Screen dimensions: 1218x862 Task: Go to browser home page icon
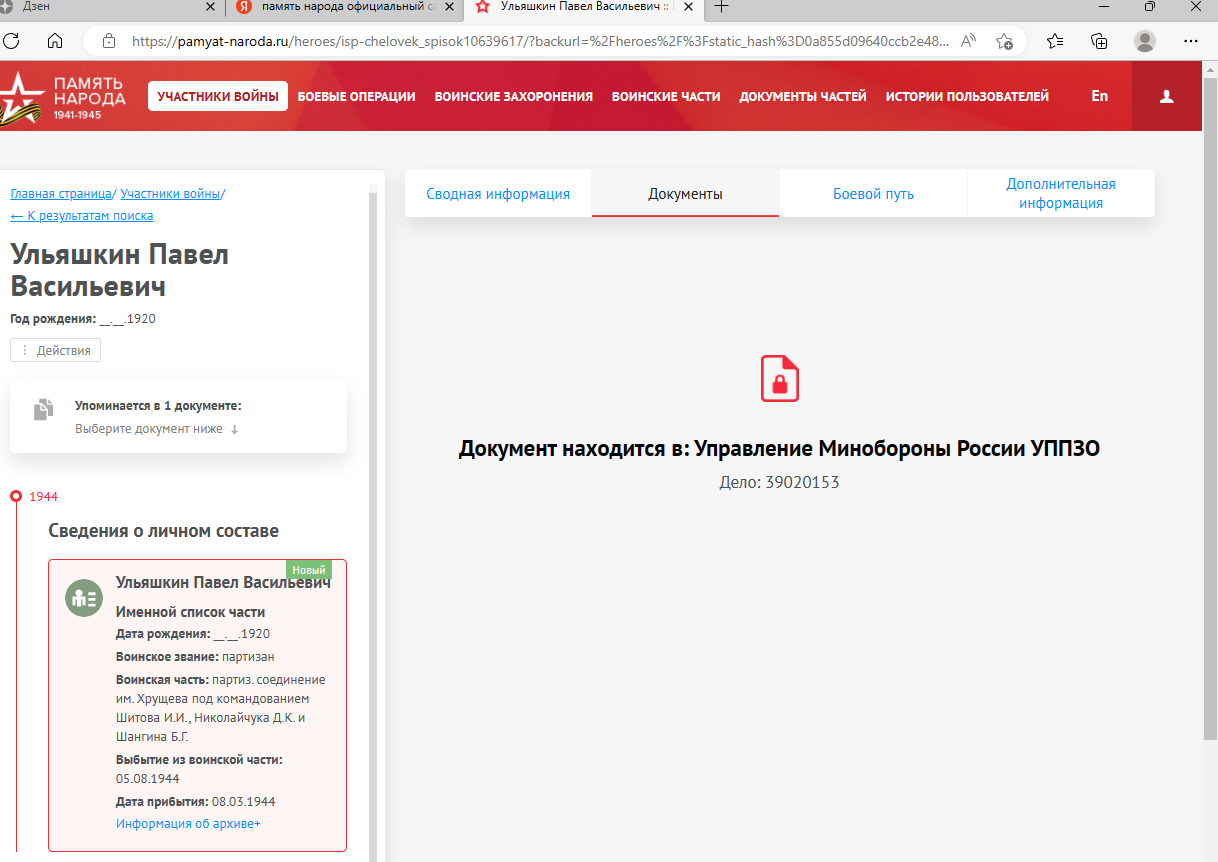[55, 41]
